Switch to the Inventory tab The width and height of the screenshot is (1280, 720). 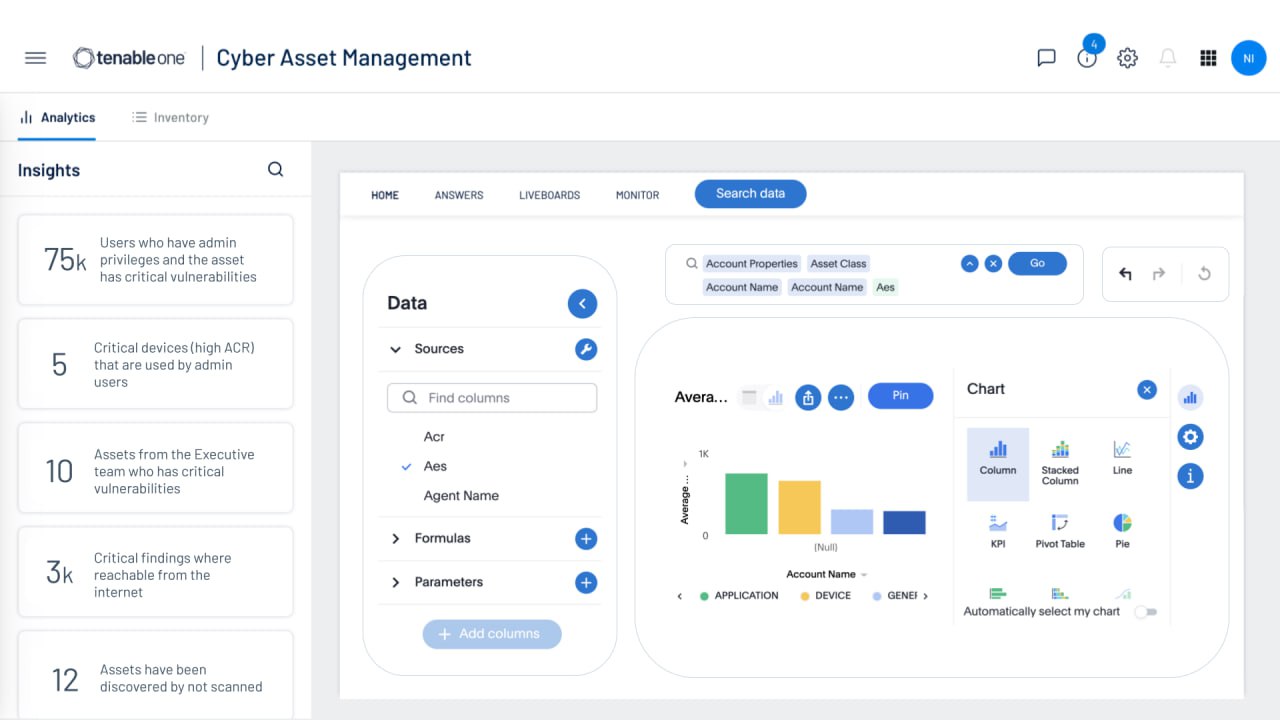pos(170,117)
